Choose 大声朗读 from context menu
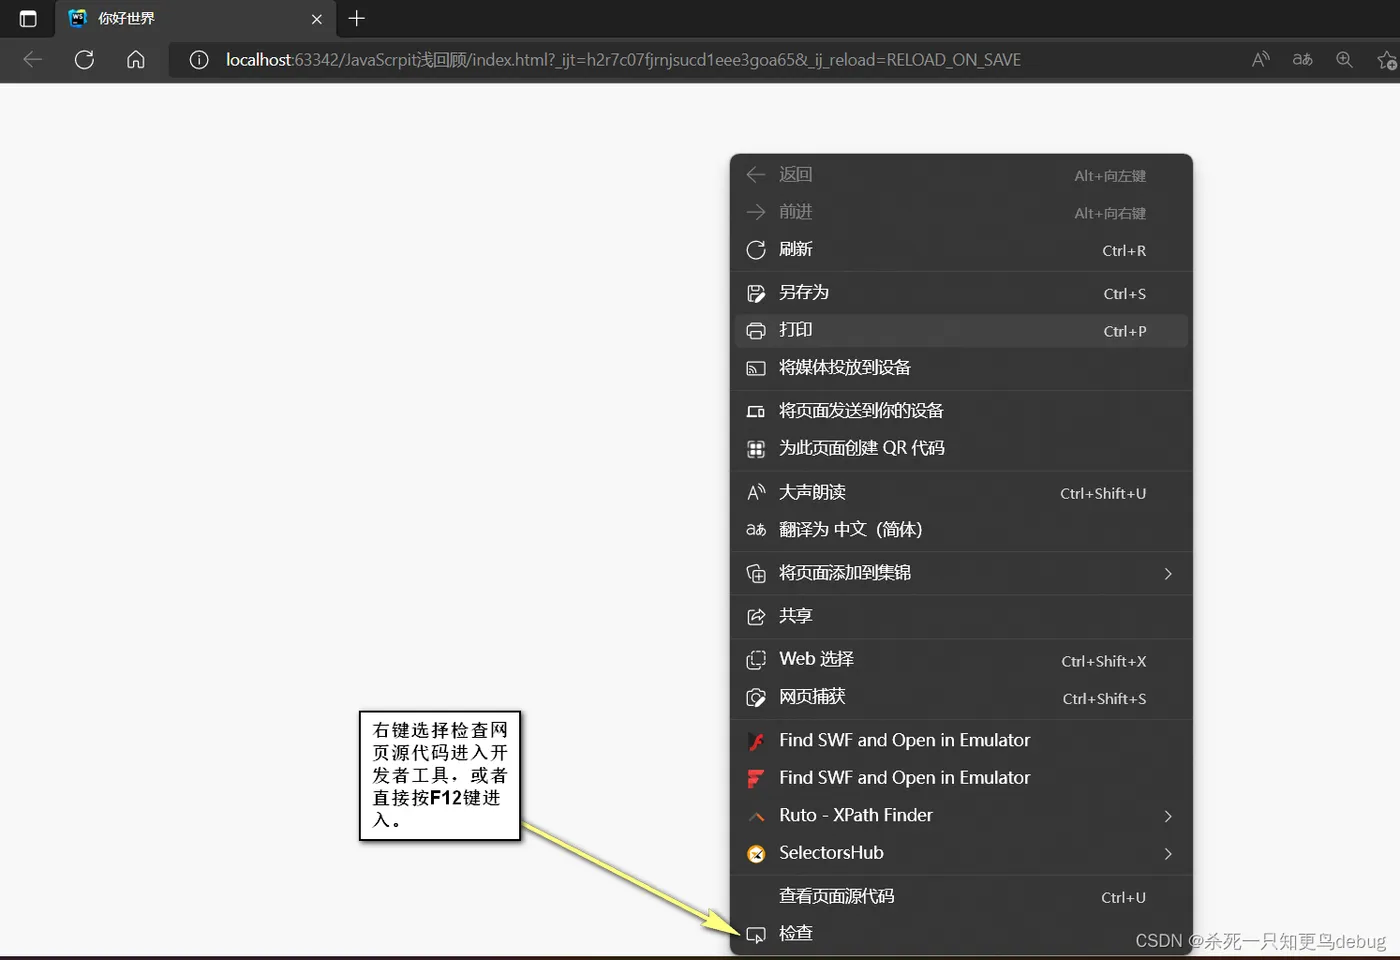Image resolution: width=1400 pixels, height=960 pixels. click(x=961, y=492)
